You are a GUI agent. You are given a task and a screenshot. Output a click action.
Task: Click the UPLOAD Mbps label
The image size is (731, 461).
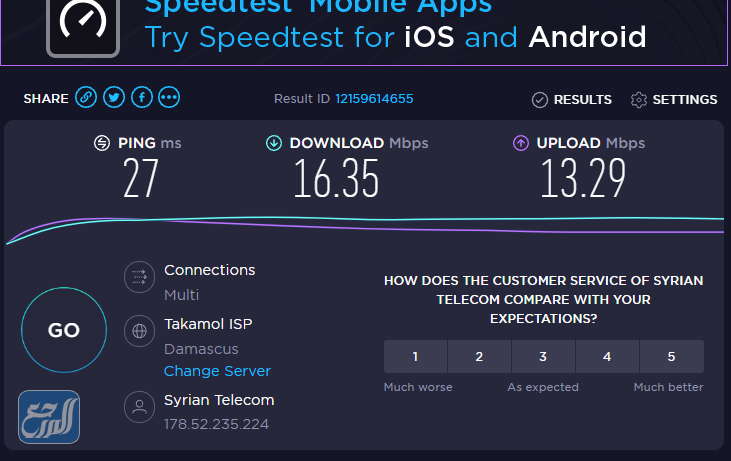tap(591, 143)
